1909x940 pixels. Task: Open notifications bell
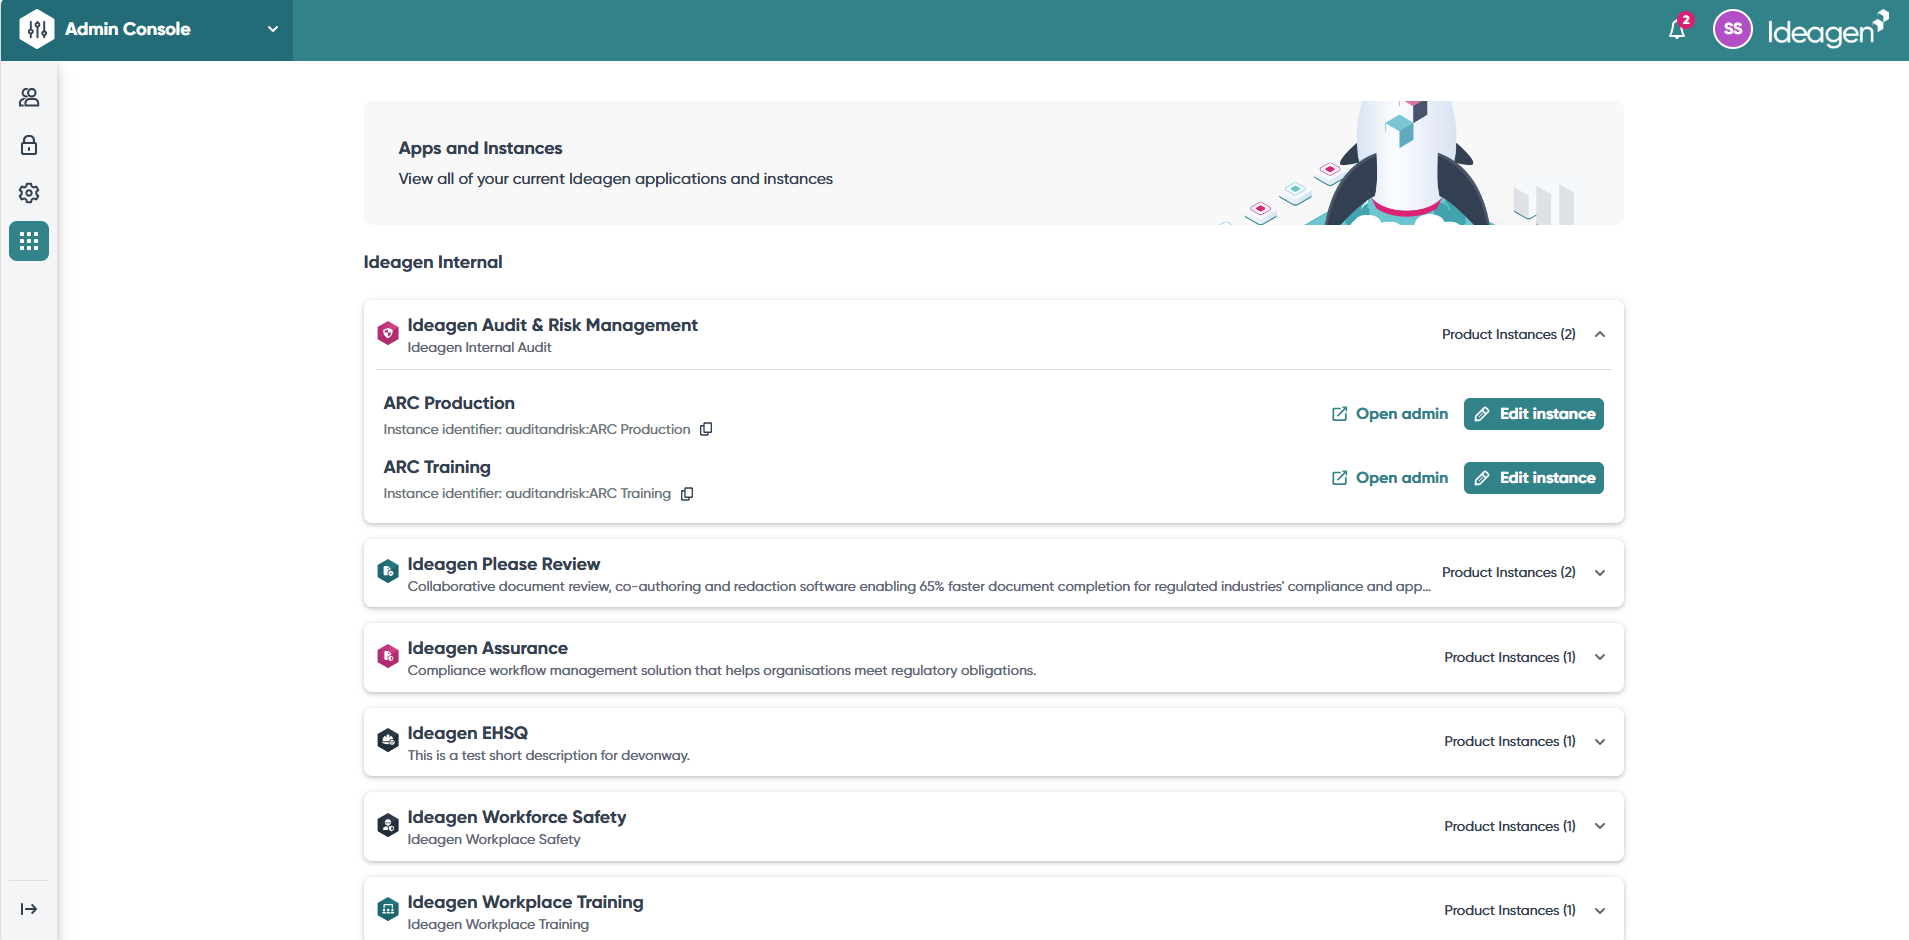(x=1677, y=30)
